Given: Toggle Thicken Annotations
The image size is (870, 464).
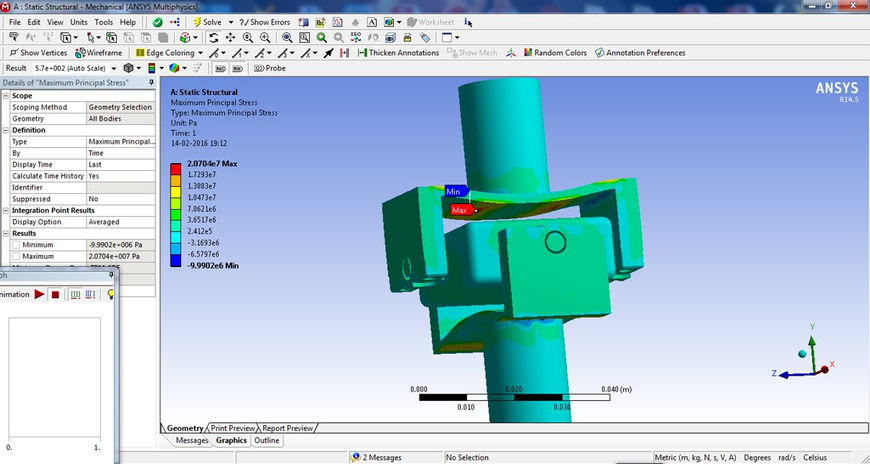Looking at the screenshot, I should point(398,53).
